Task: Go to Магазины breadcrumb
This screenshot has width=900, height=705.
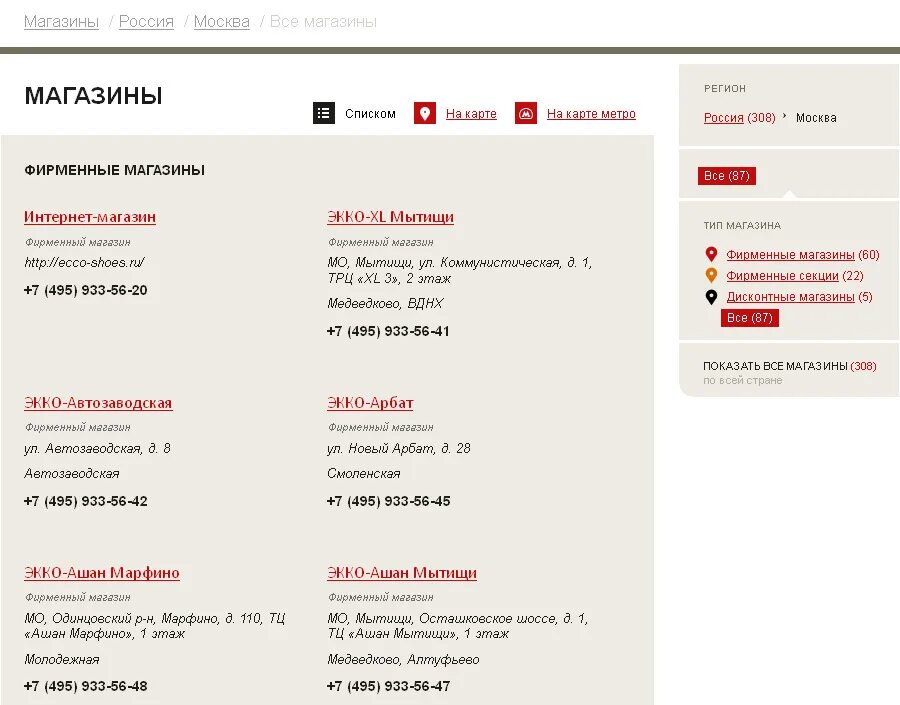Action: click(x=61, y=22)
